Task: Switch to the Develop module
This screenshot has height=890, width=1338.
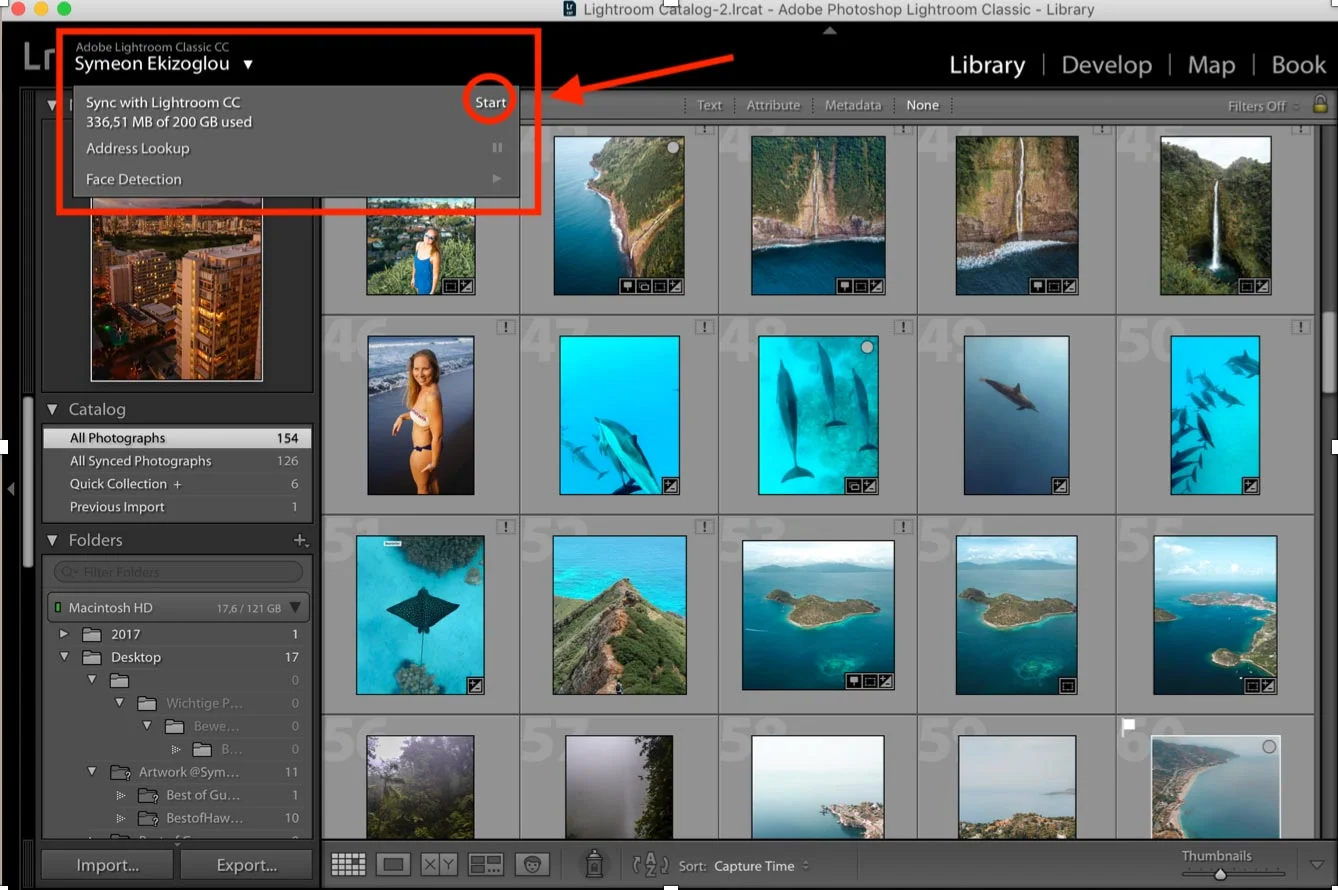Action: tap(1106, 65)
